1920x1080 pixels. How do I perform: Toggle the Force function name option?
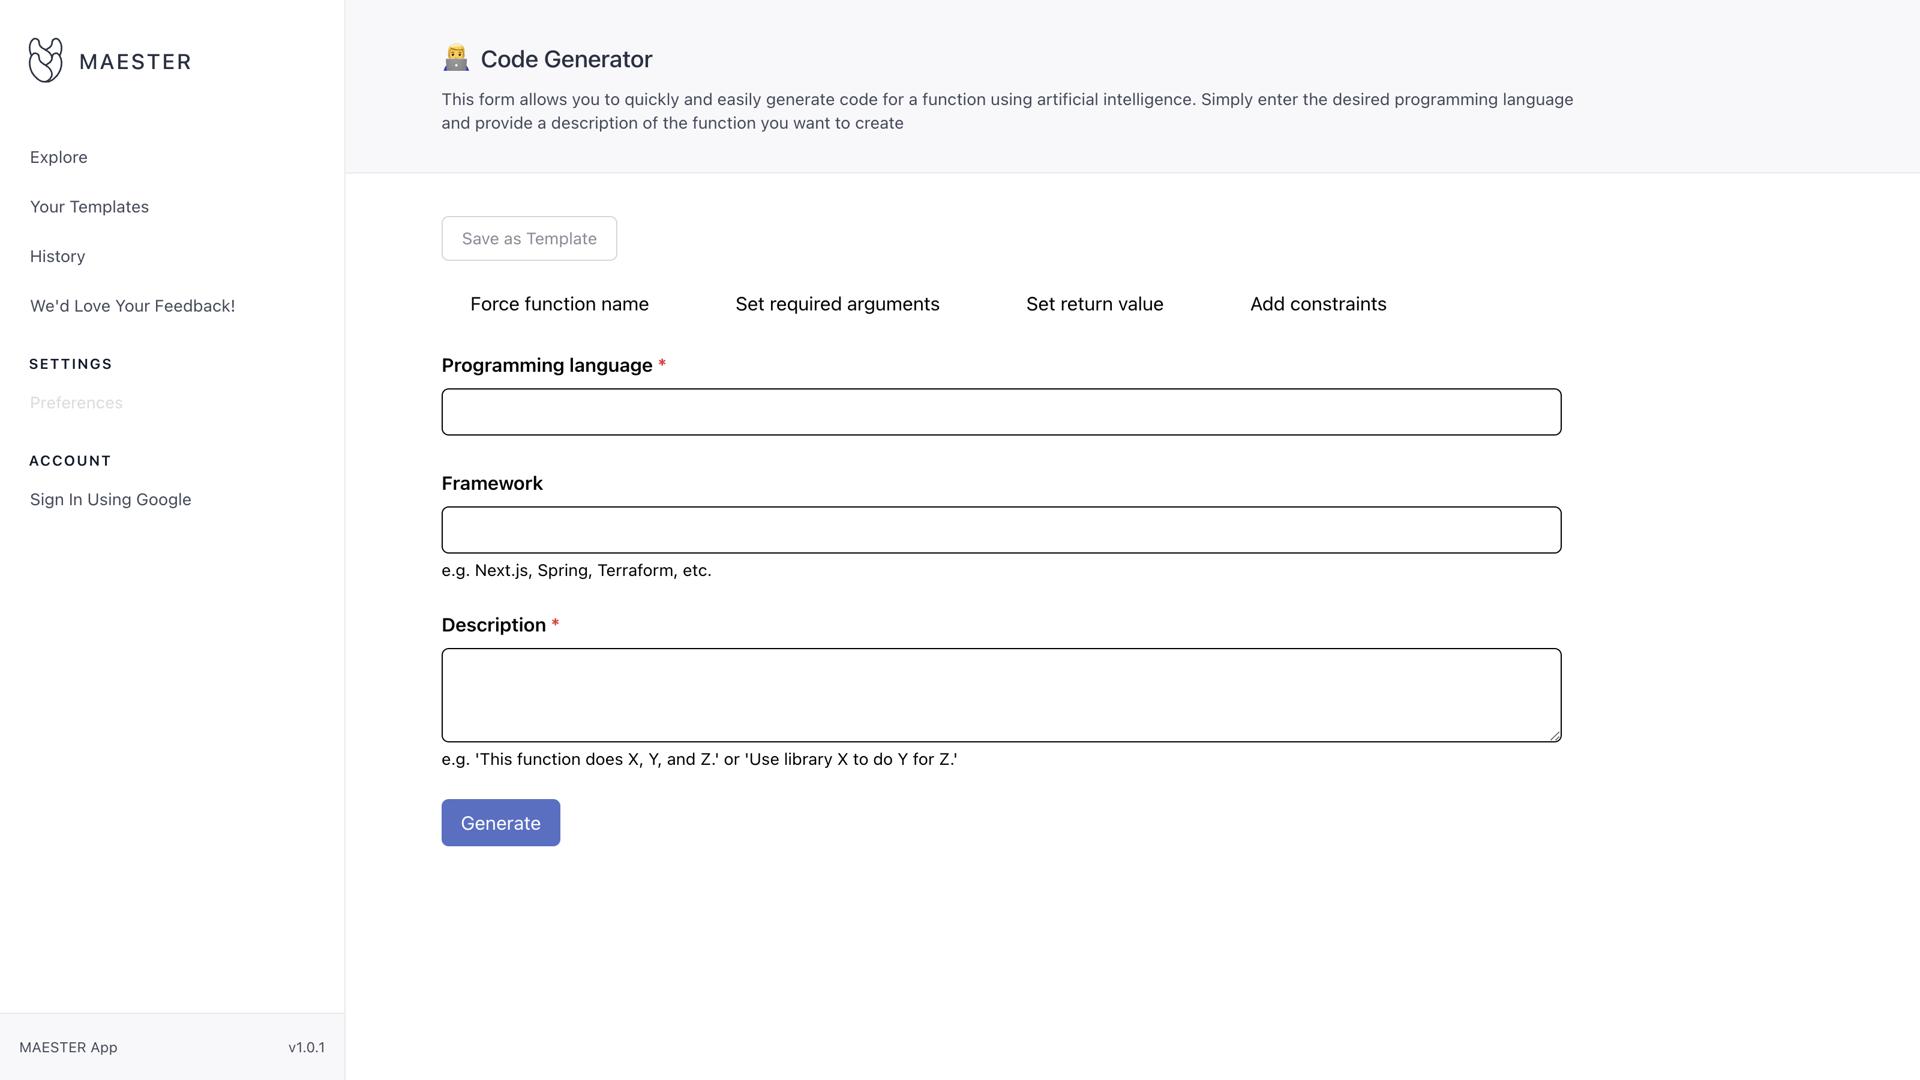(x=559, y=304)
